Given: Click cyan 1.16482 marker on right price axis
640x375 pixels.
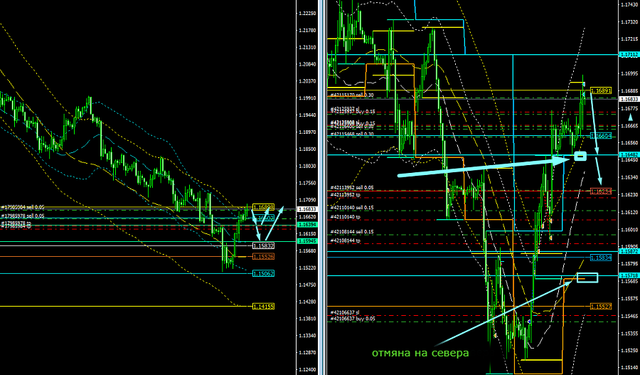Looking at the screenshot, I should tap(629, 154).
